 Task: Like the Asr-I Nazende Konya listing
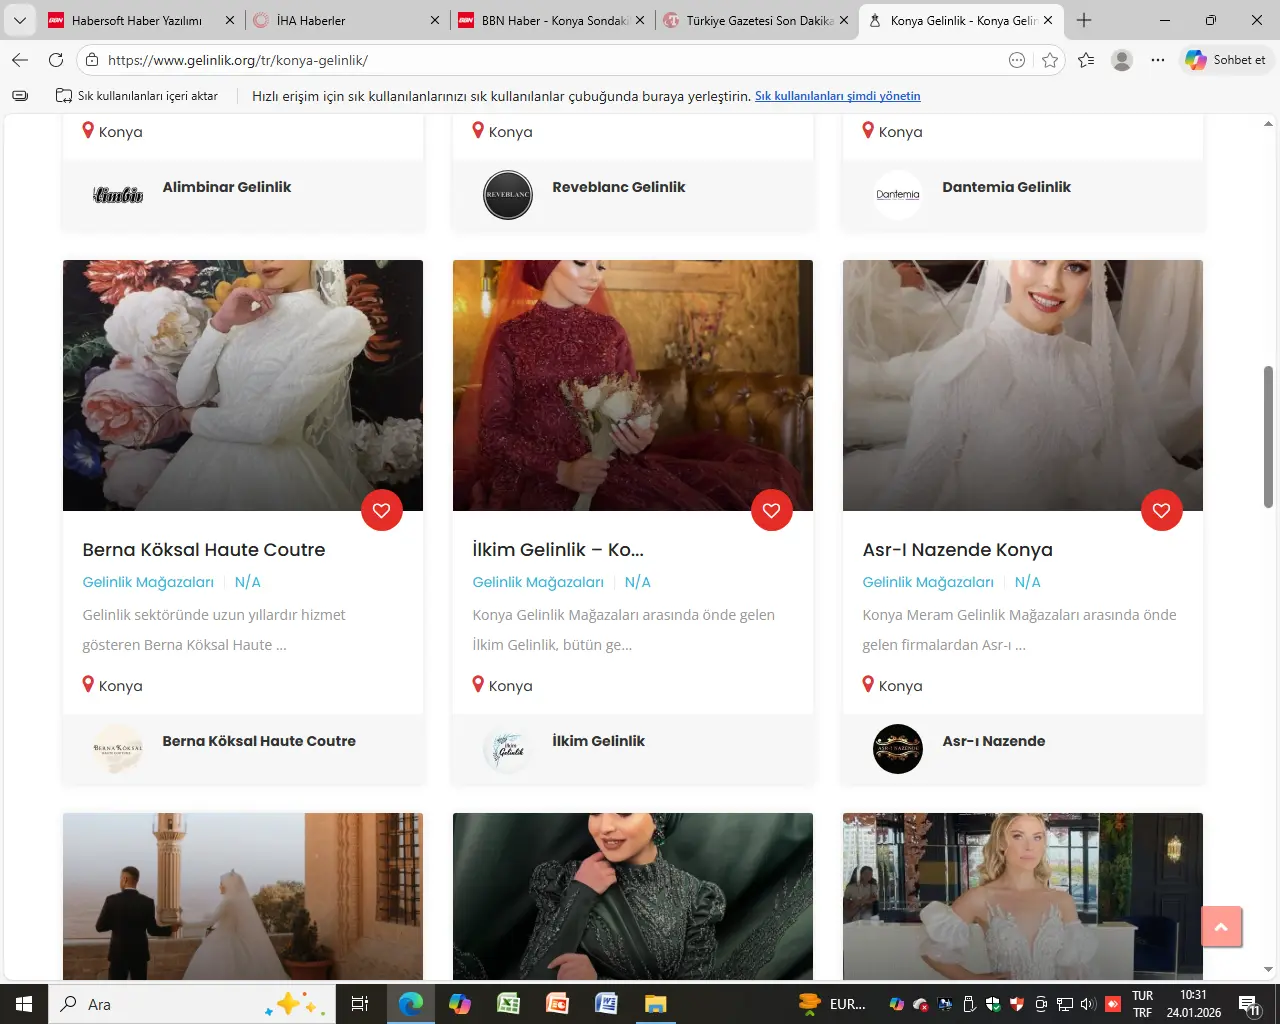click(x=1161, y=511)
